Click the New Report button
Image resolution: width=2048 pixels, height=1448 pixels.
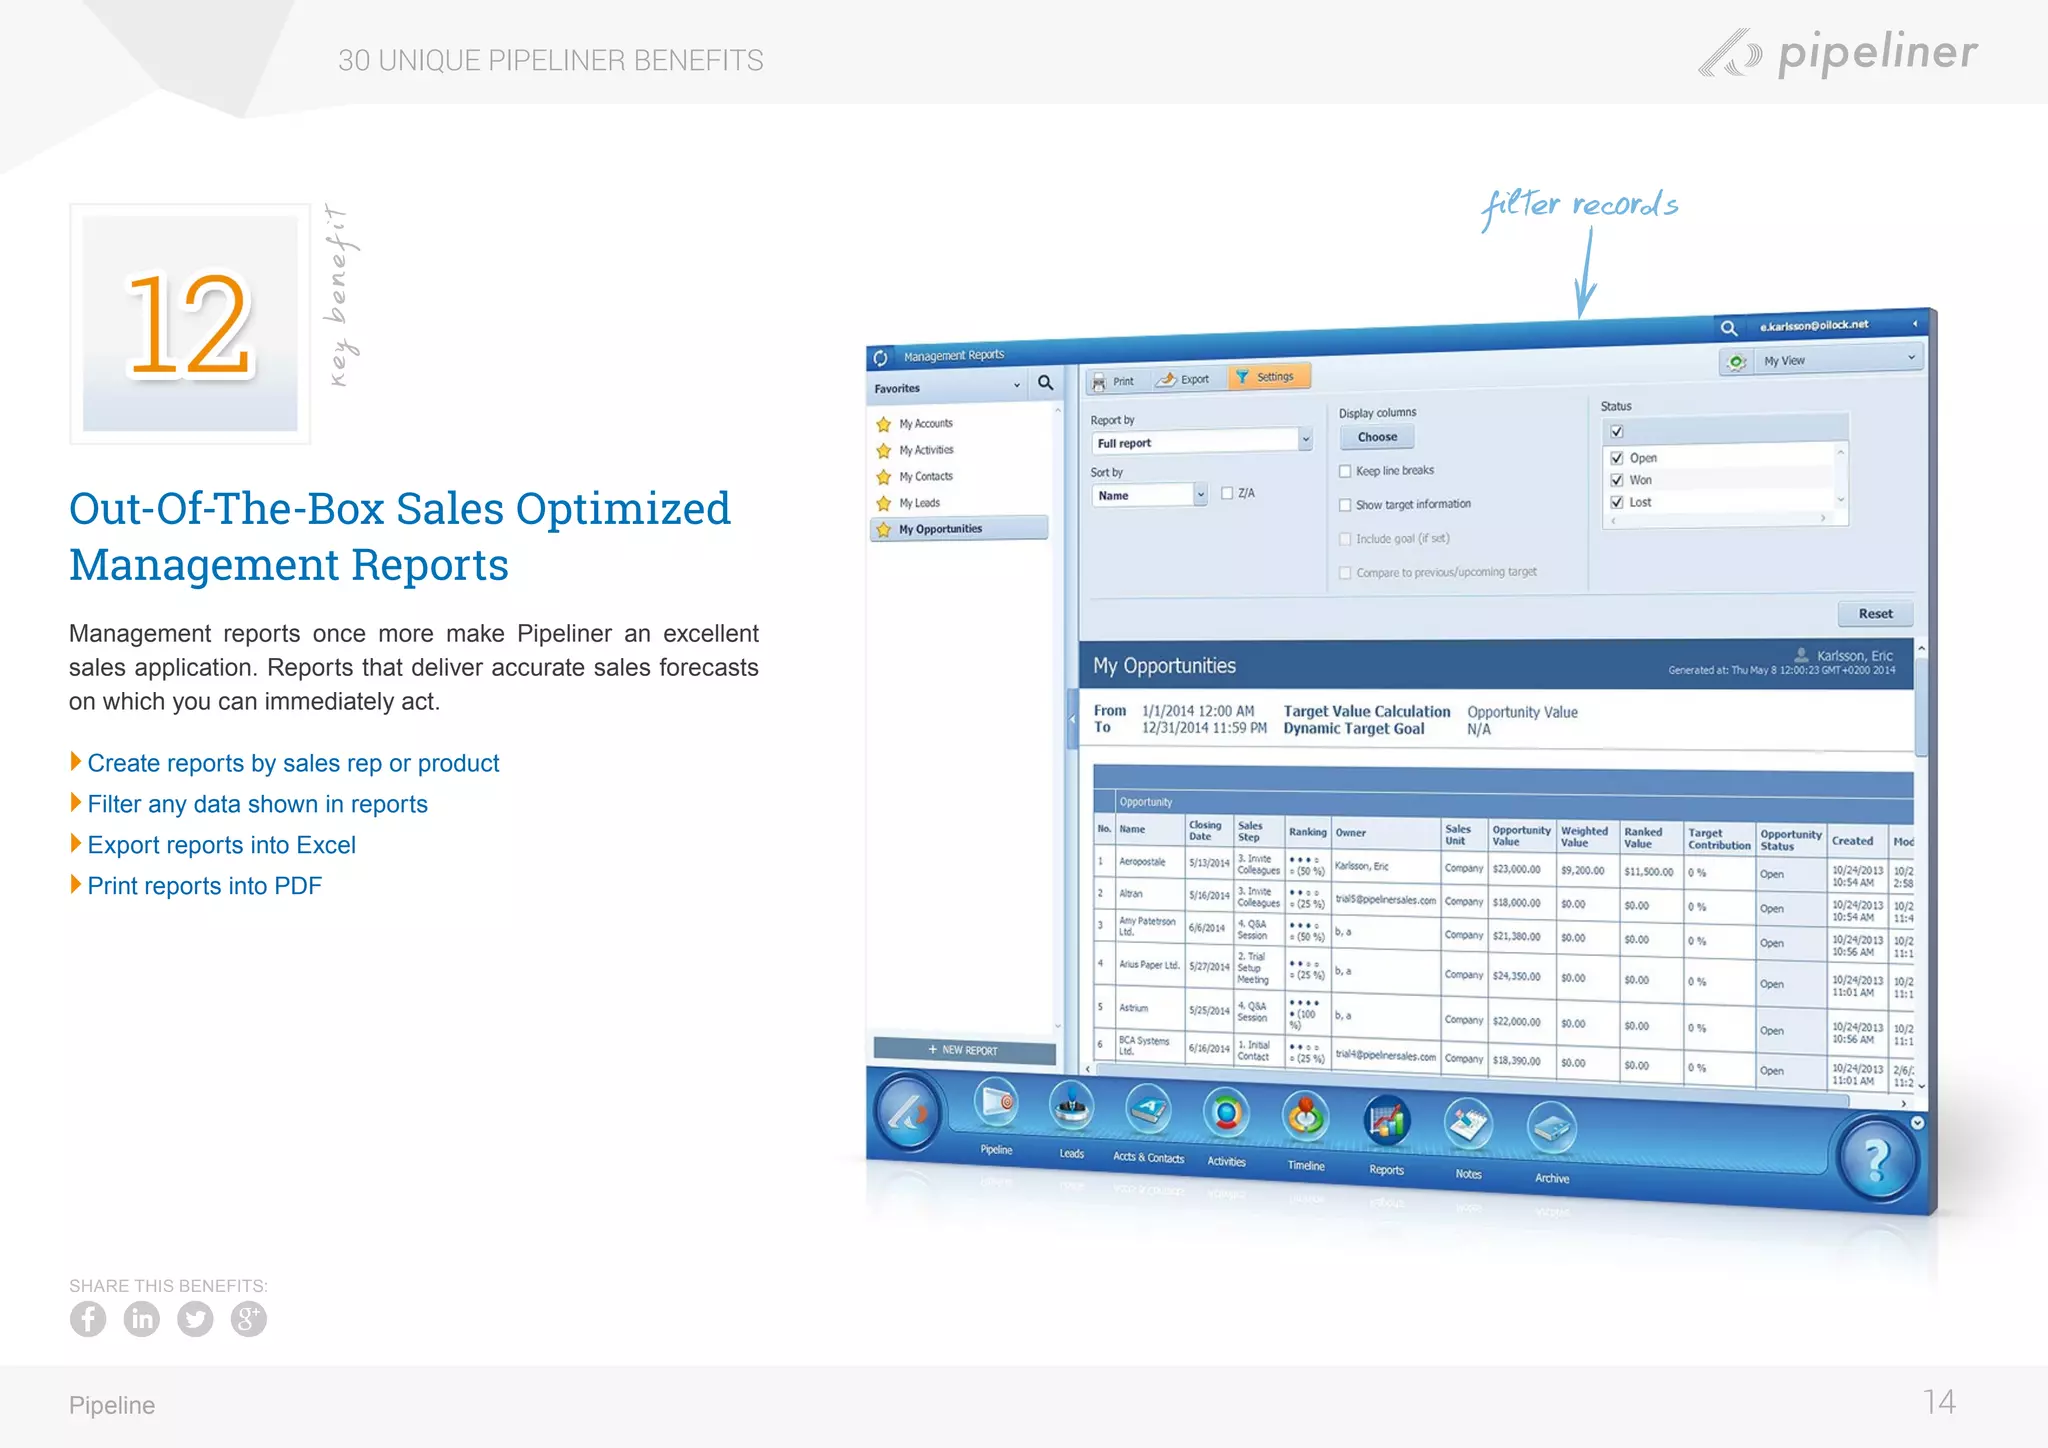tap(964, 1050)
